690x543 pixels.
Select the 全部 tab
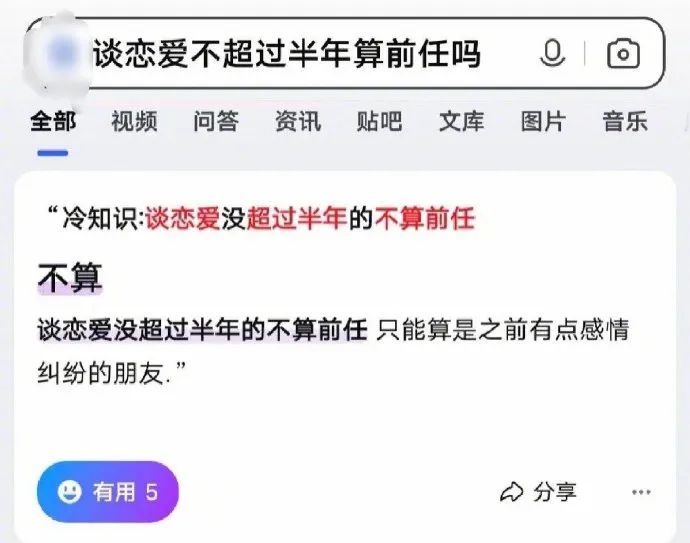(53, 121)
